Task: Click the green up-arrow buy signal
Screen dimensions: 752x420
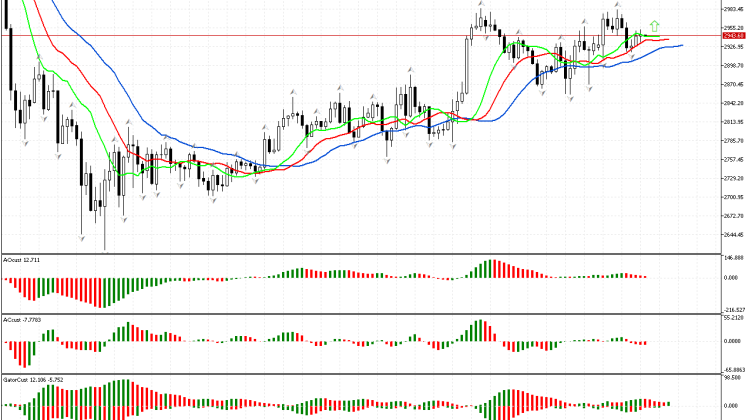Action: click(654, 25)
